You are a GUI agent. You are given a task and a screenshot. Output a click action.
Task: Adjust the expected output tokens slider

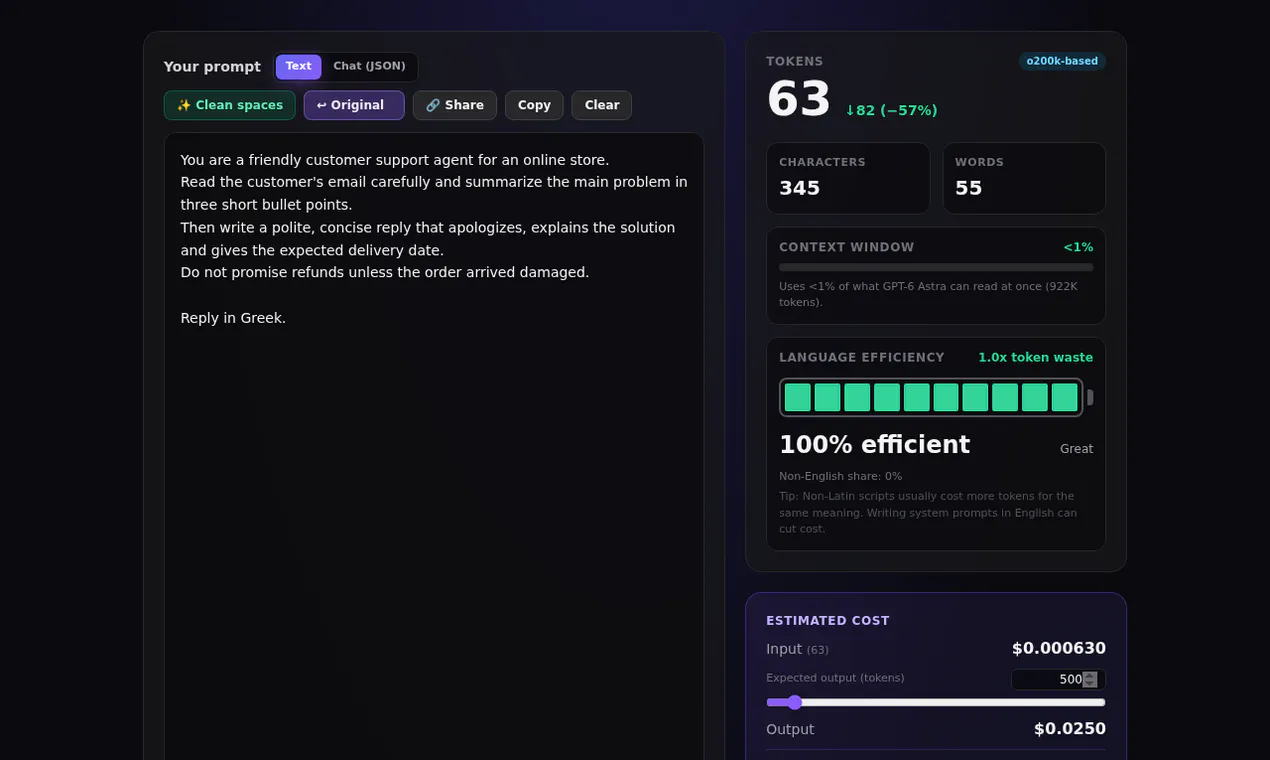pos(936,702)
